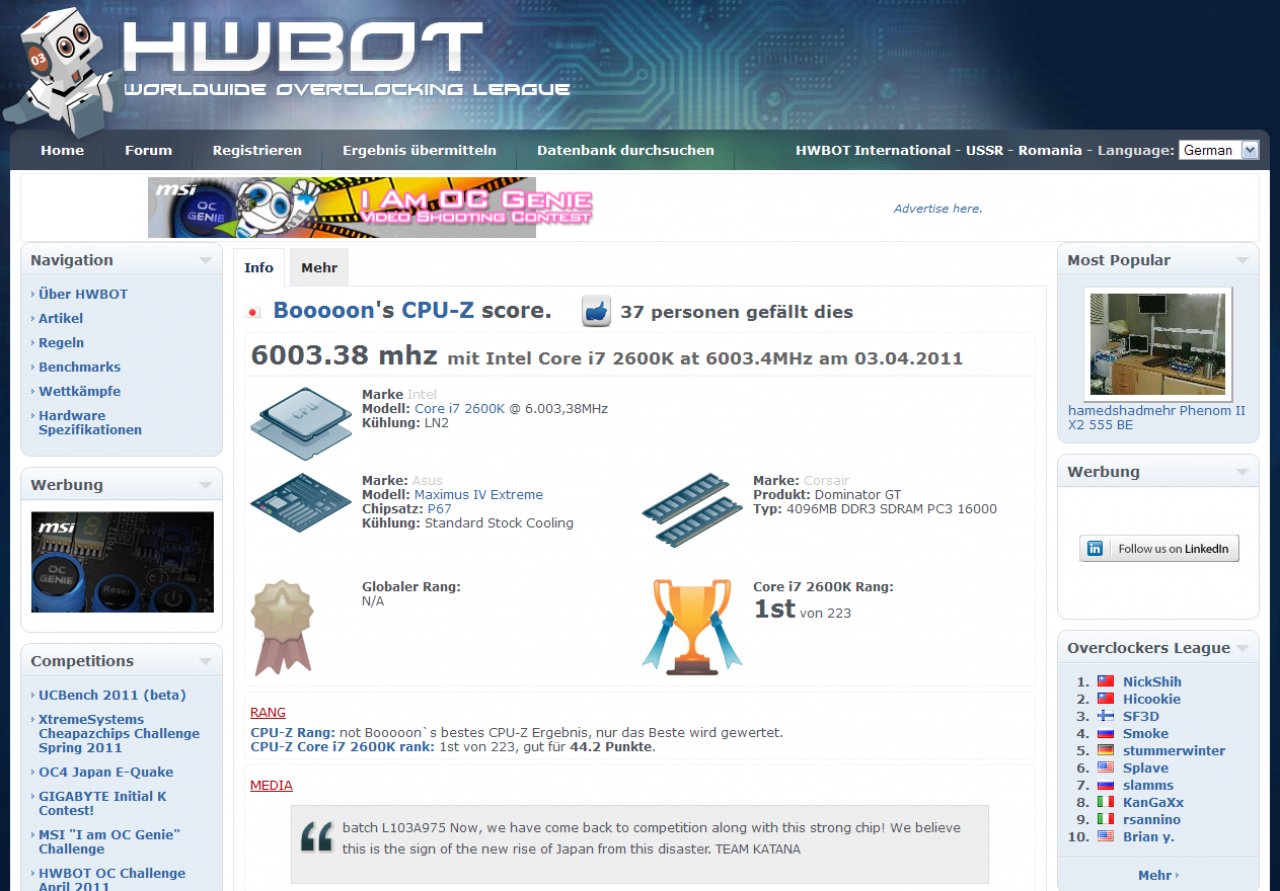This screenshot has height=891, width=1280.
Task: Open the Benchmarks navigation link
Action: tap(80, 367)
